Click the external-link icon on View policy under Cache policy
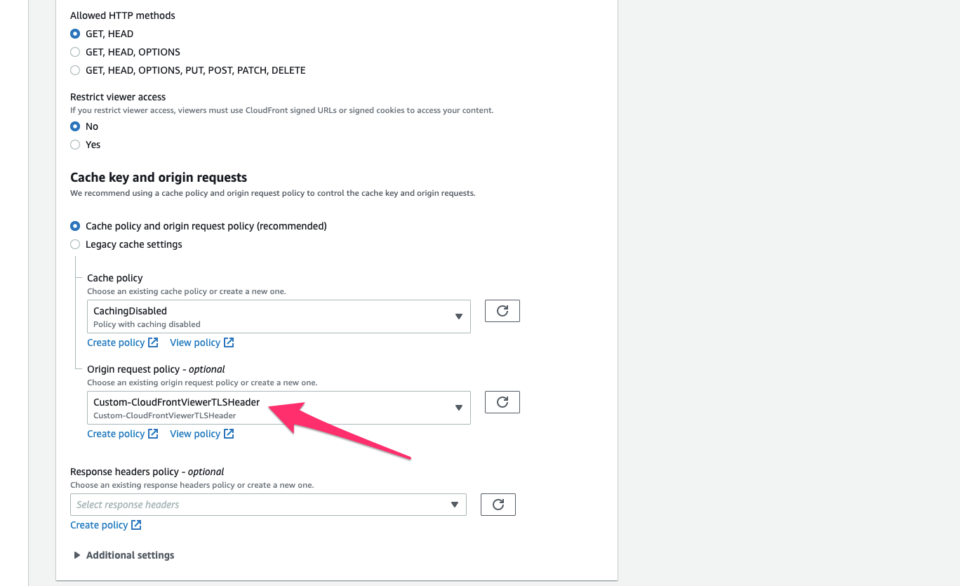The height and width of the screenshot is (586, 960). pos(229,342)
